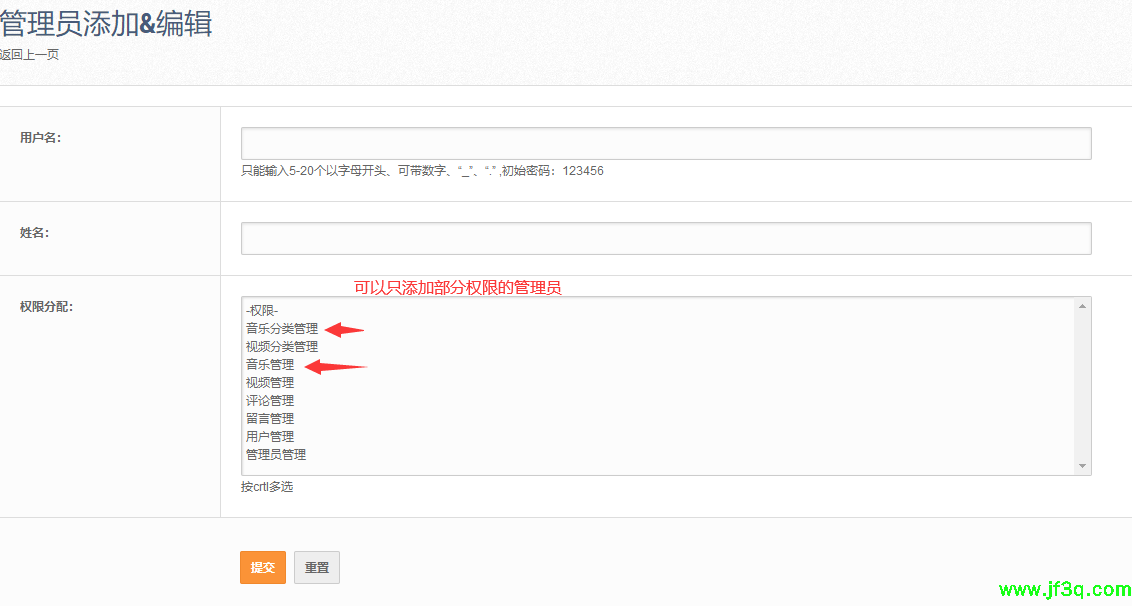Click the permission list scrollbar track
Viewport: 1132px width, 606px height.
1081,386
